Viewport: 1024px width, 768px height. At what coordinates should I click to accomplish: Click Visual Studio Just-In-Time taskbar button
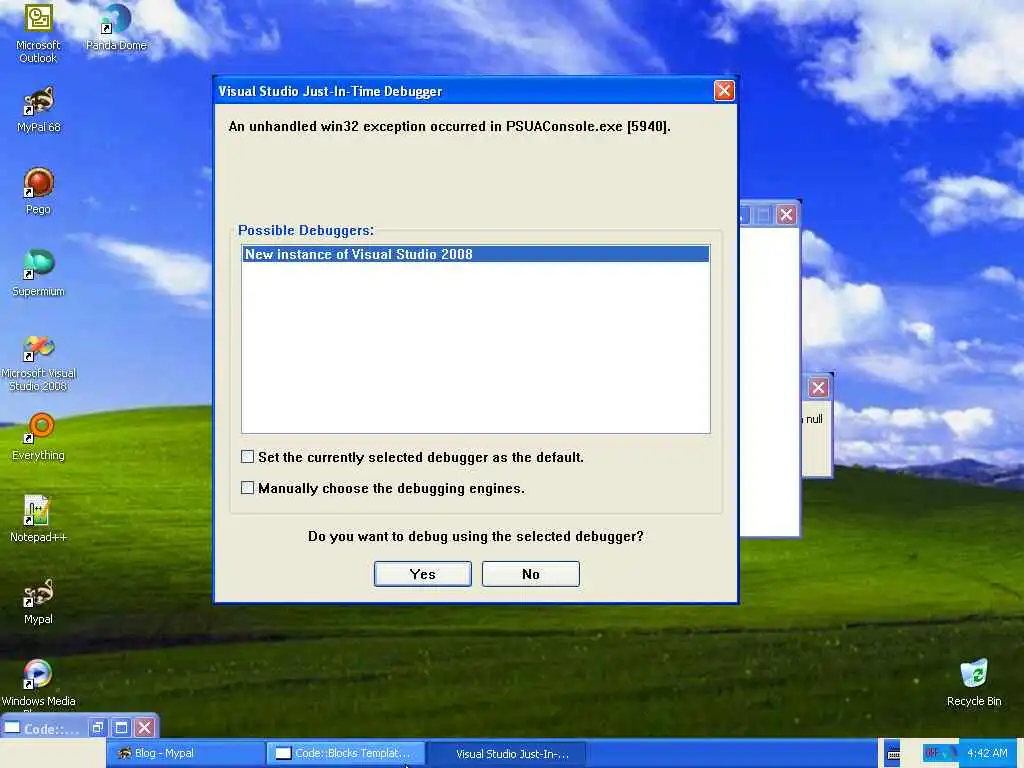[506, 754]
